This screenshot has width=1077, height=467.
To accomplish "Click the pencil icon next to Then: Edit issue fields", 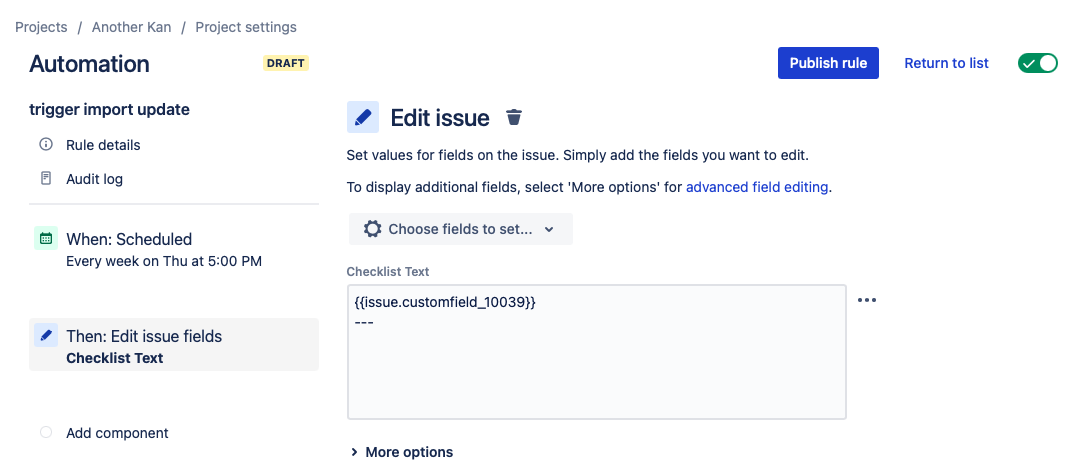I will pos(45,336).
